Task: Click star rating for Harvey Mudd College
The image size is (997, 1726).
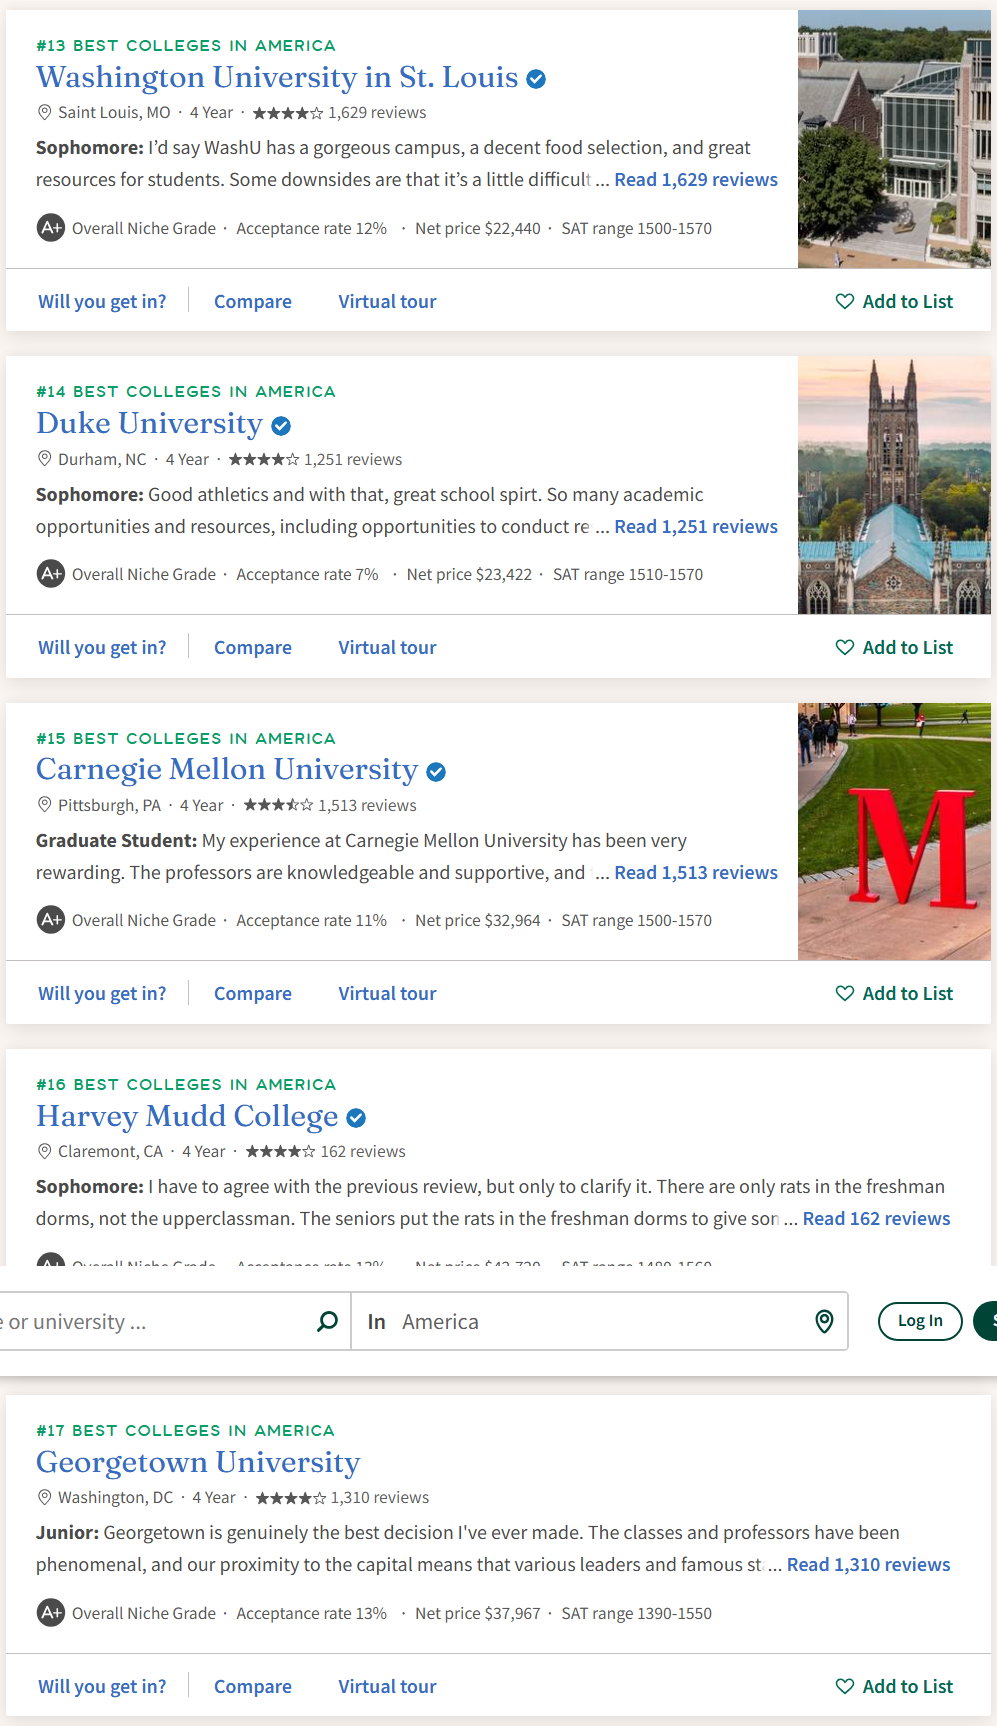Action: (281, 1152)
